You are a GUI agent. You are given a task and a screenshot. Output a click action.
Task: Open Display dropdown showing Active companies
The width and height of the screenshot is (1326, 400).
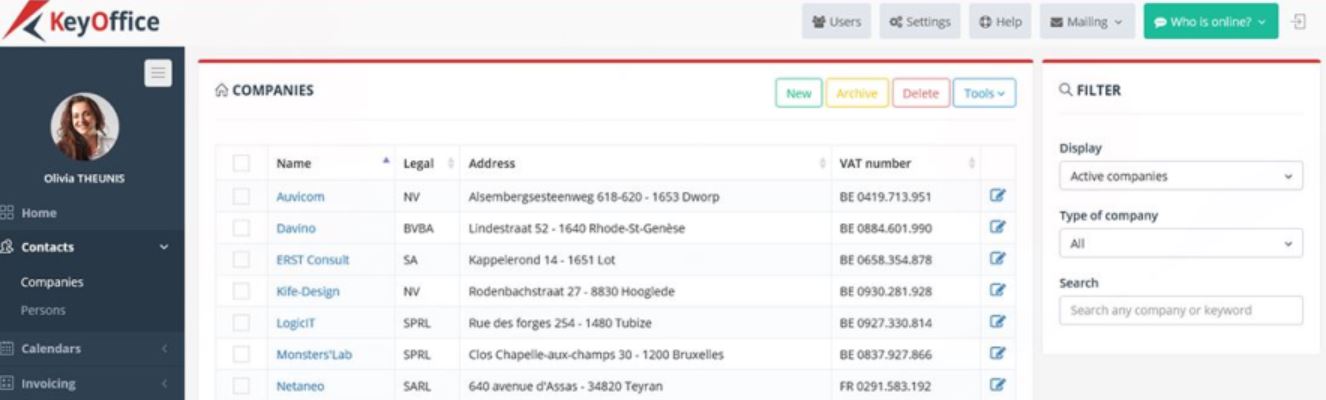pos(1181,176)
